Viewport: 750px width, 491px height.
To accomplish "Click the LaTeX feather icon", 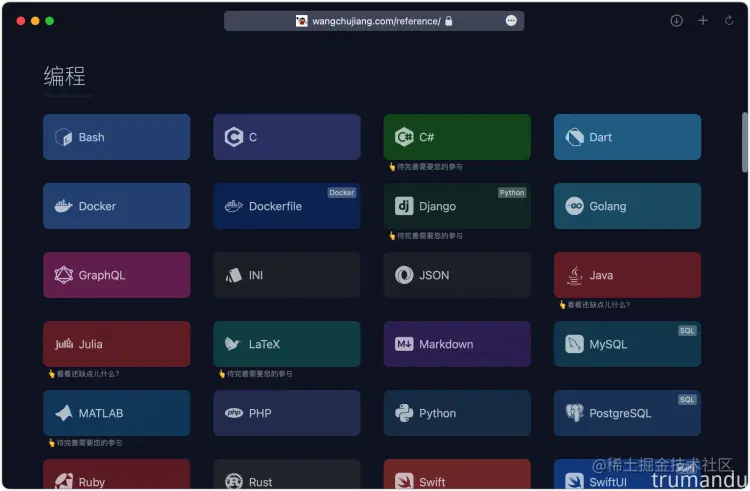I will click(233, 344).
